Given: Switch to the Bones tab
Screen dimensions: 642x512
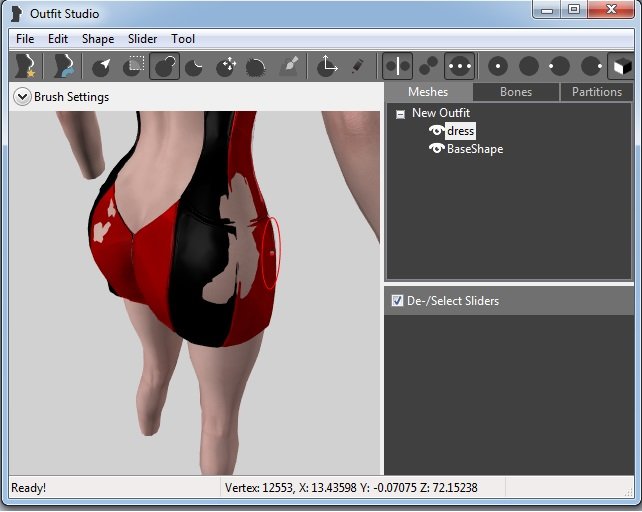Looking at the screenshot, I should pyautogui.click(x=515, y=92).
